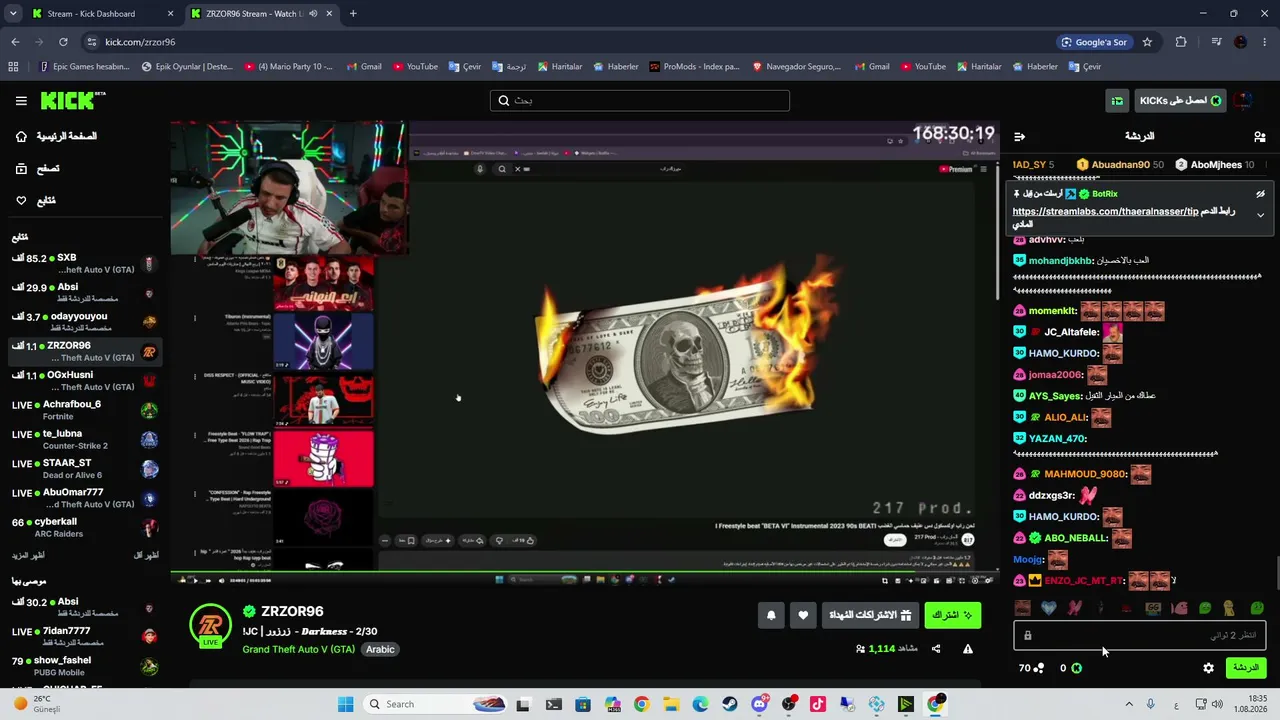Open AbuOmar777 channel in sidebar
The height and width of the screenshot is (720, 1280).
tap(85, 498)
